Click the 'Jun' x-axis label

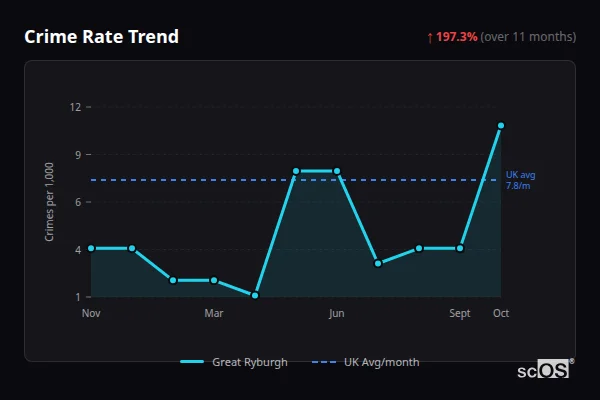337,313
